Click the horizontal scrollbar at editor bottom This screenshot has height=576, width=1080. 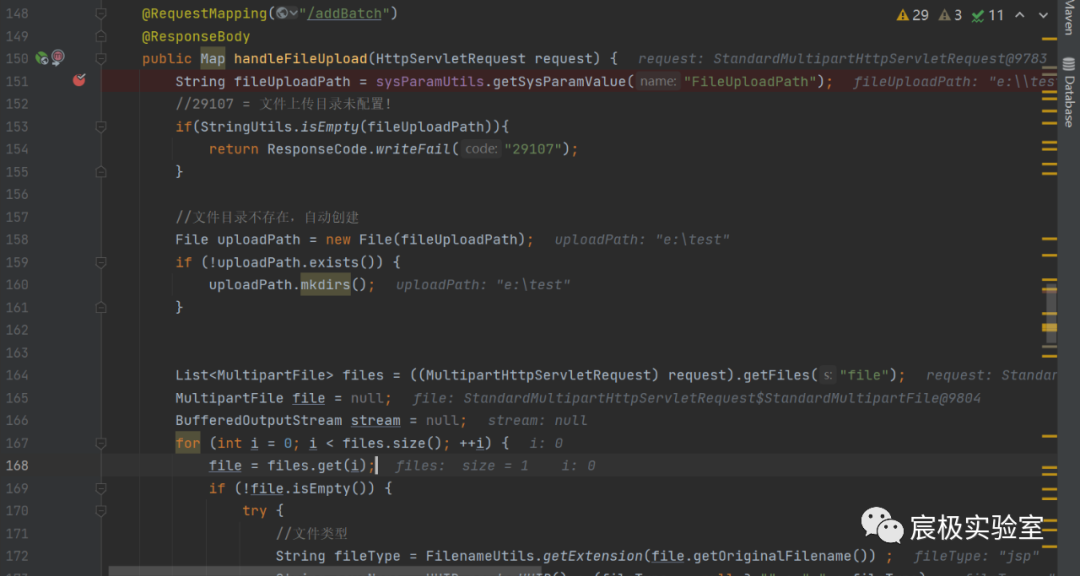pyautogui.click(x=400, y=571)
